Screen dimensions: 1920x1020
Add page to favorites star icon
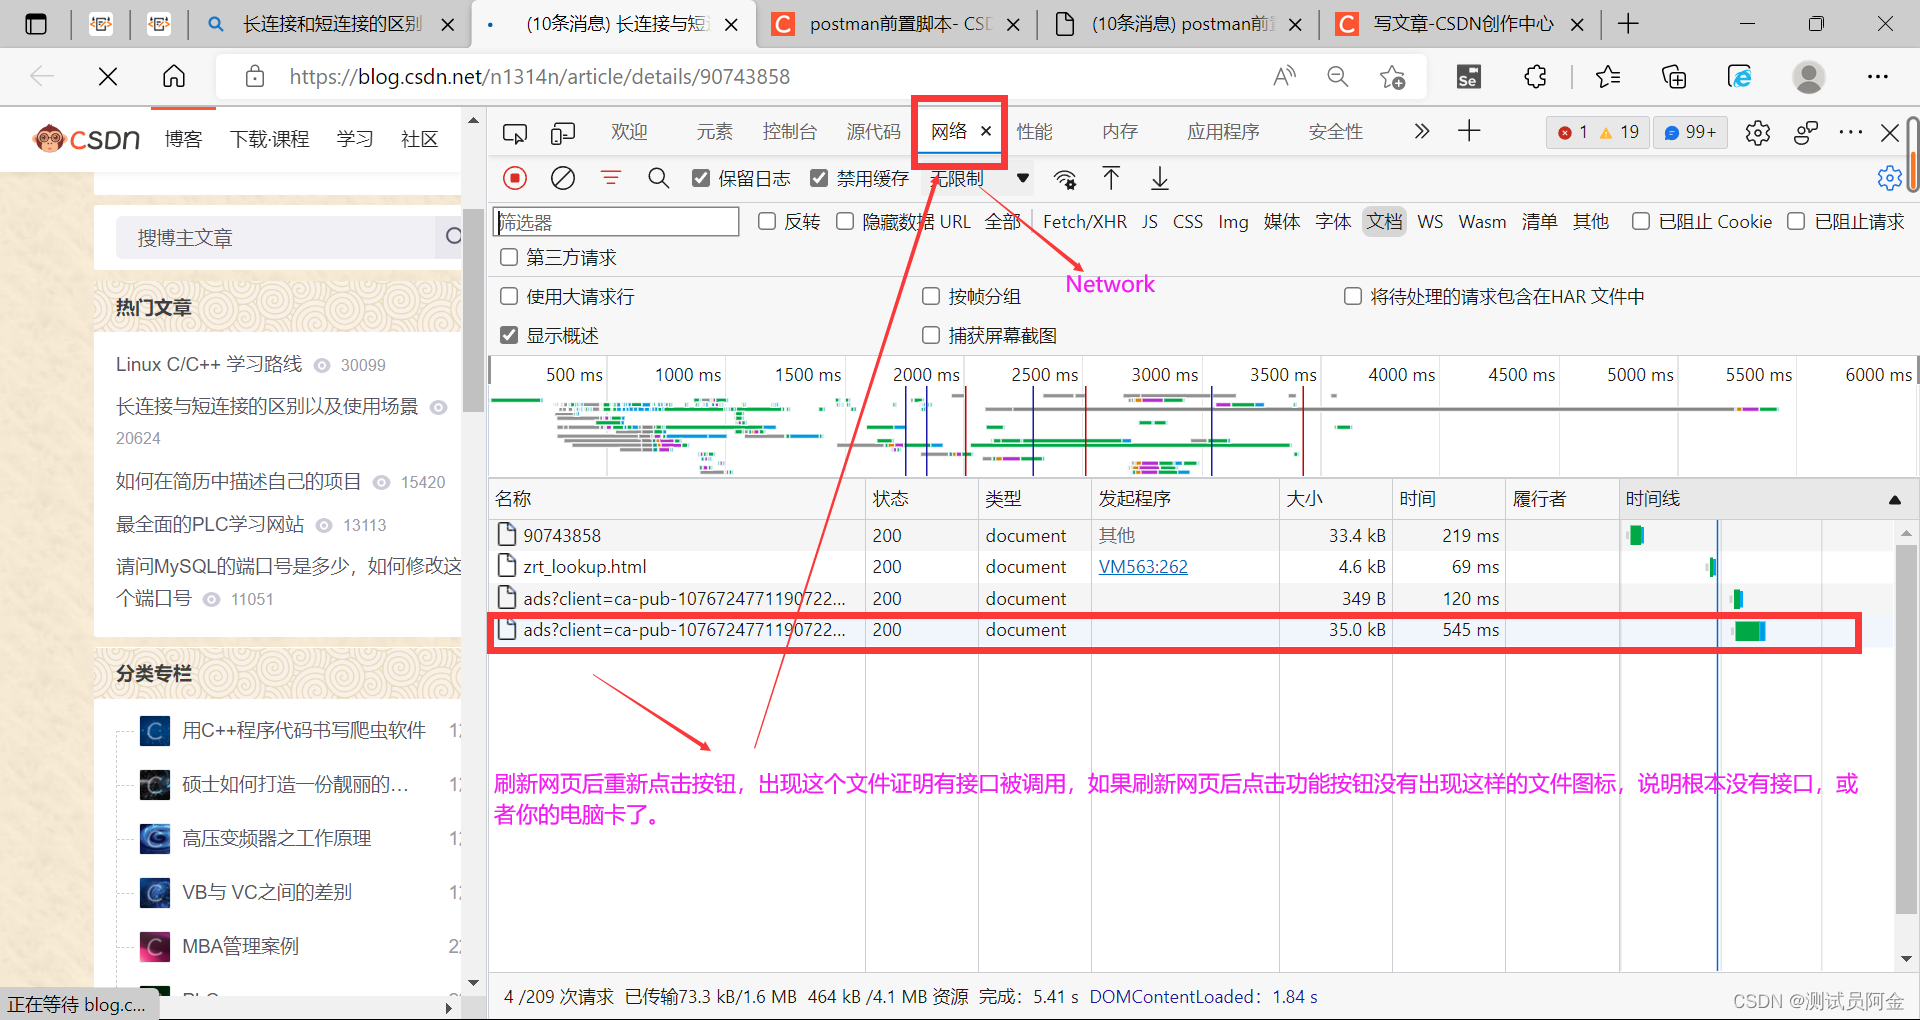point(1392,76)
